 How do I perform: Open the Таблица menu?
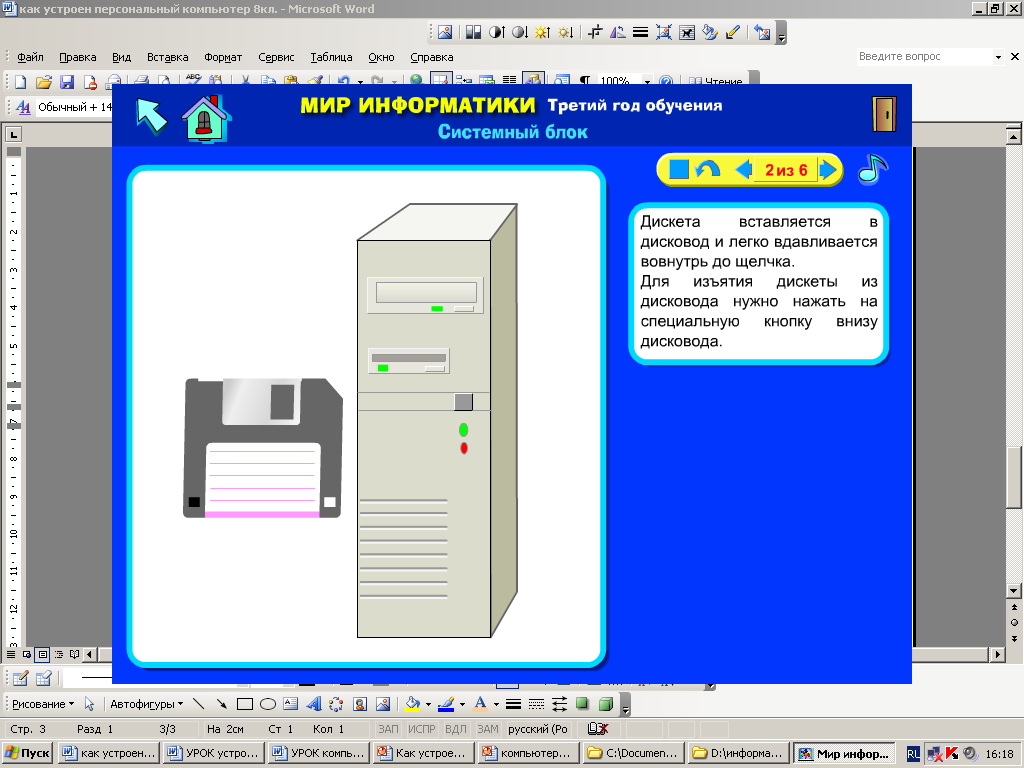click(x=331, y=57)
